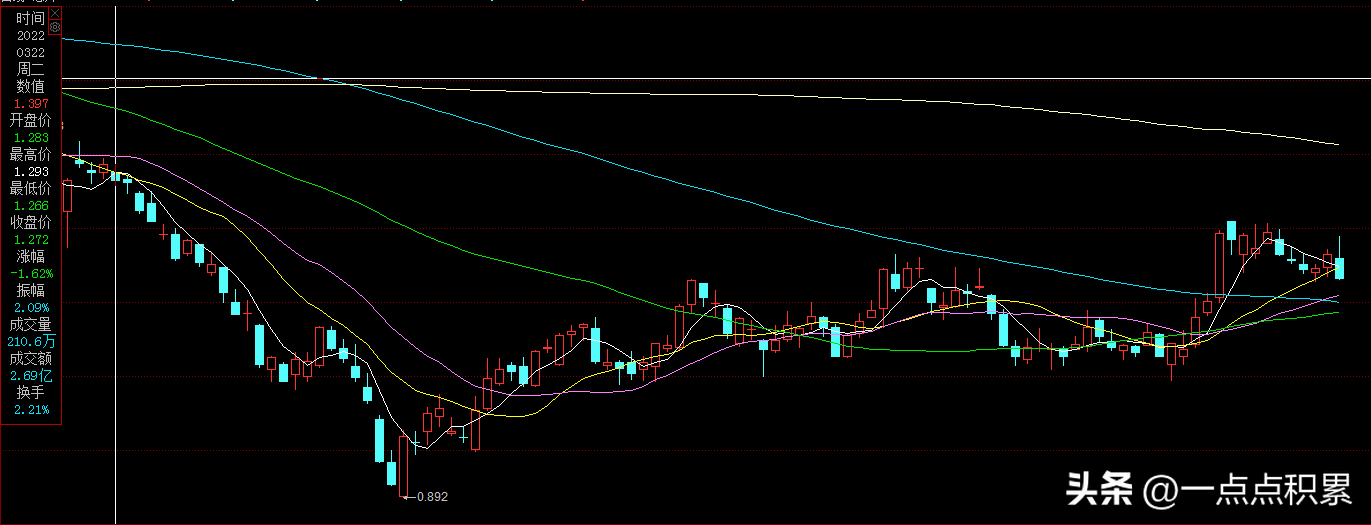Click the change value -1.62%
Image resolution: width=1371 pixels, height=525 pixels.
(x=31, y=273)
